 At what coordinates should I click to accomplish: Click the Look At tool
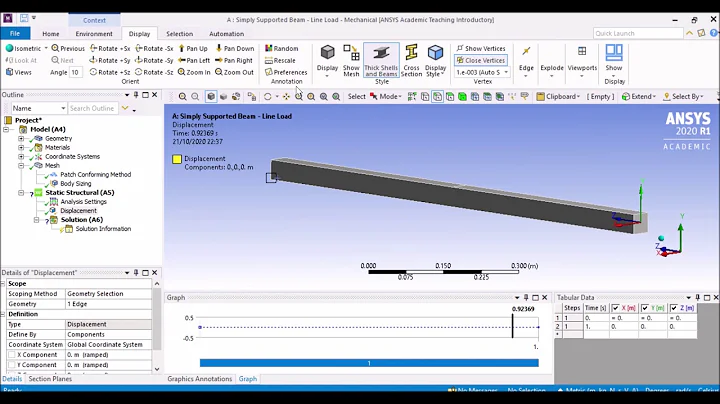(x=21, y=60)
